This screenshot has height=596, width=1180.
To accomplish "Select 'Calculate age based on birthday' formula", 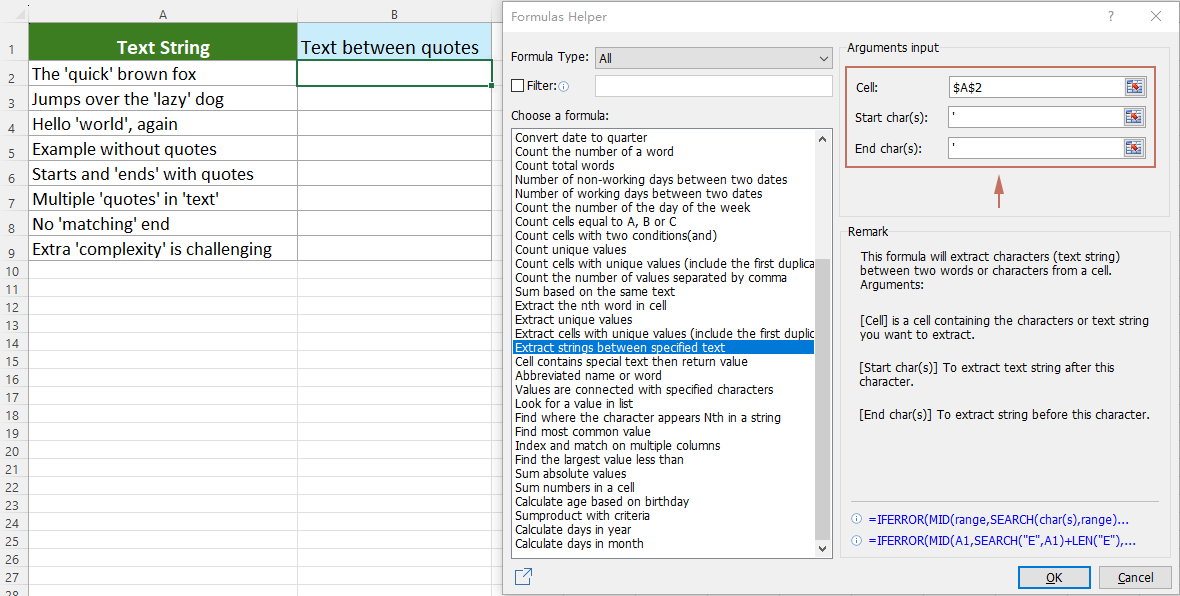I will pyautogui.click(x=601, y=502).
